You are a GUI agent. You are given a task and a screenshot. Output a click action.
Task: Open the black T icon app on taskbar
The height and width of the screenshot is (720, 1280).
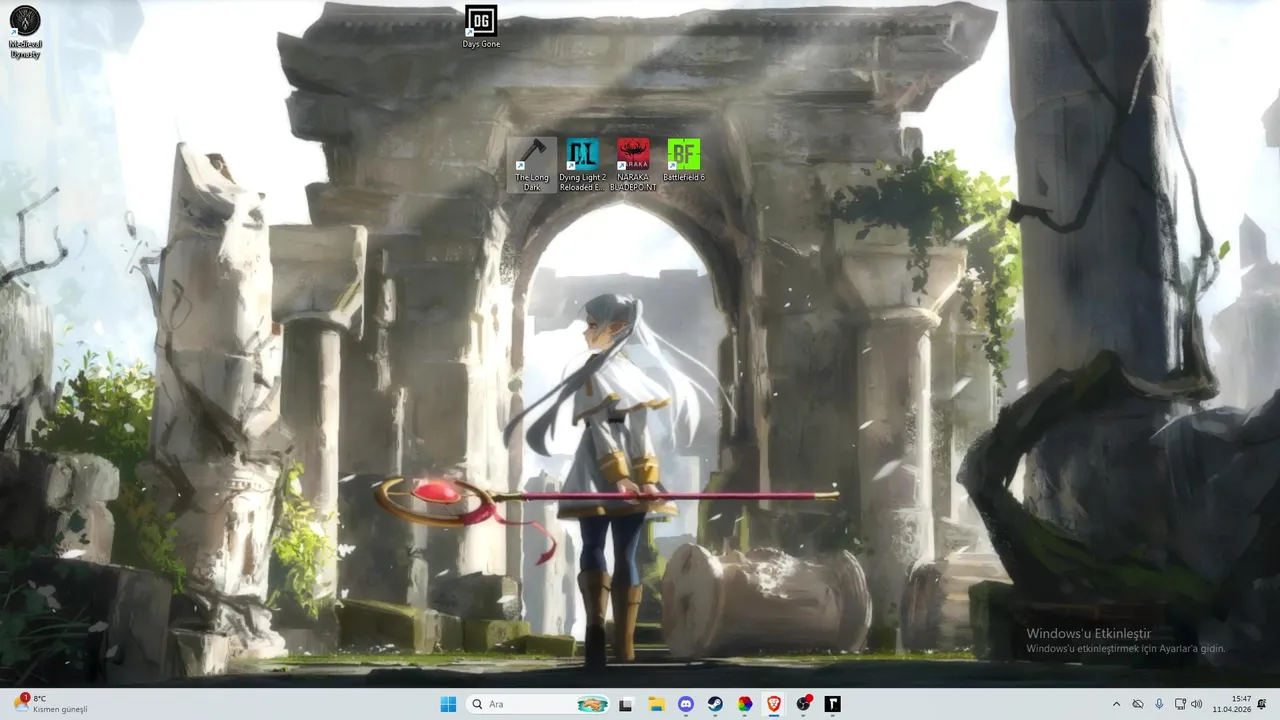(x=832, y=704)
